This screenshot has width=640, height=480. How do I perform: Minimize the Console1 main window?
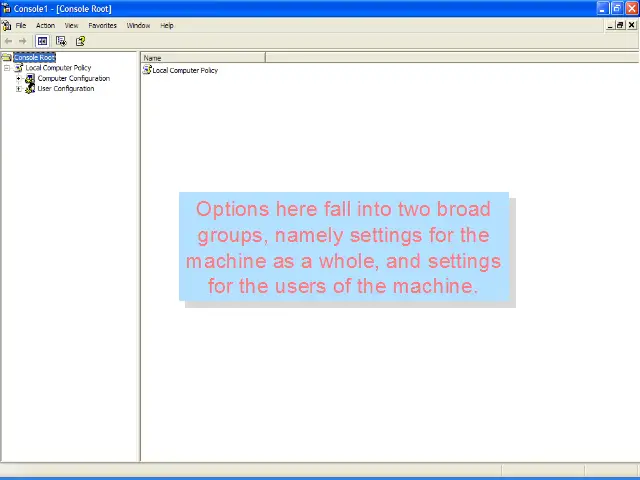[x=603, y=8]
